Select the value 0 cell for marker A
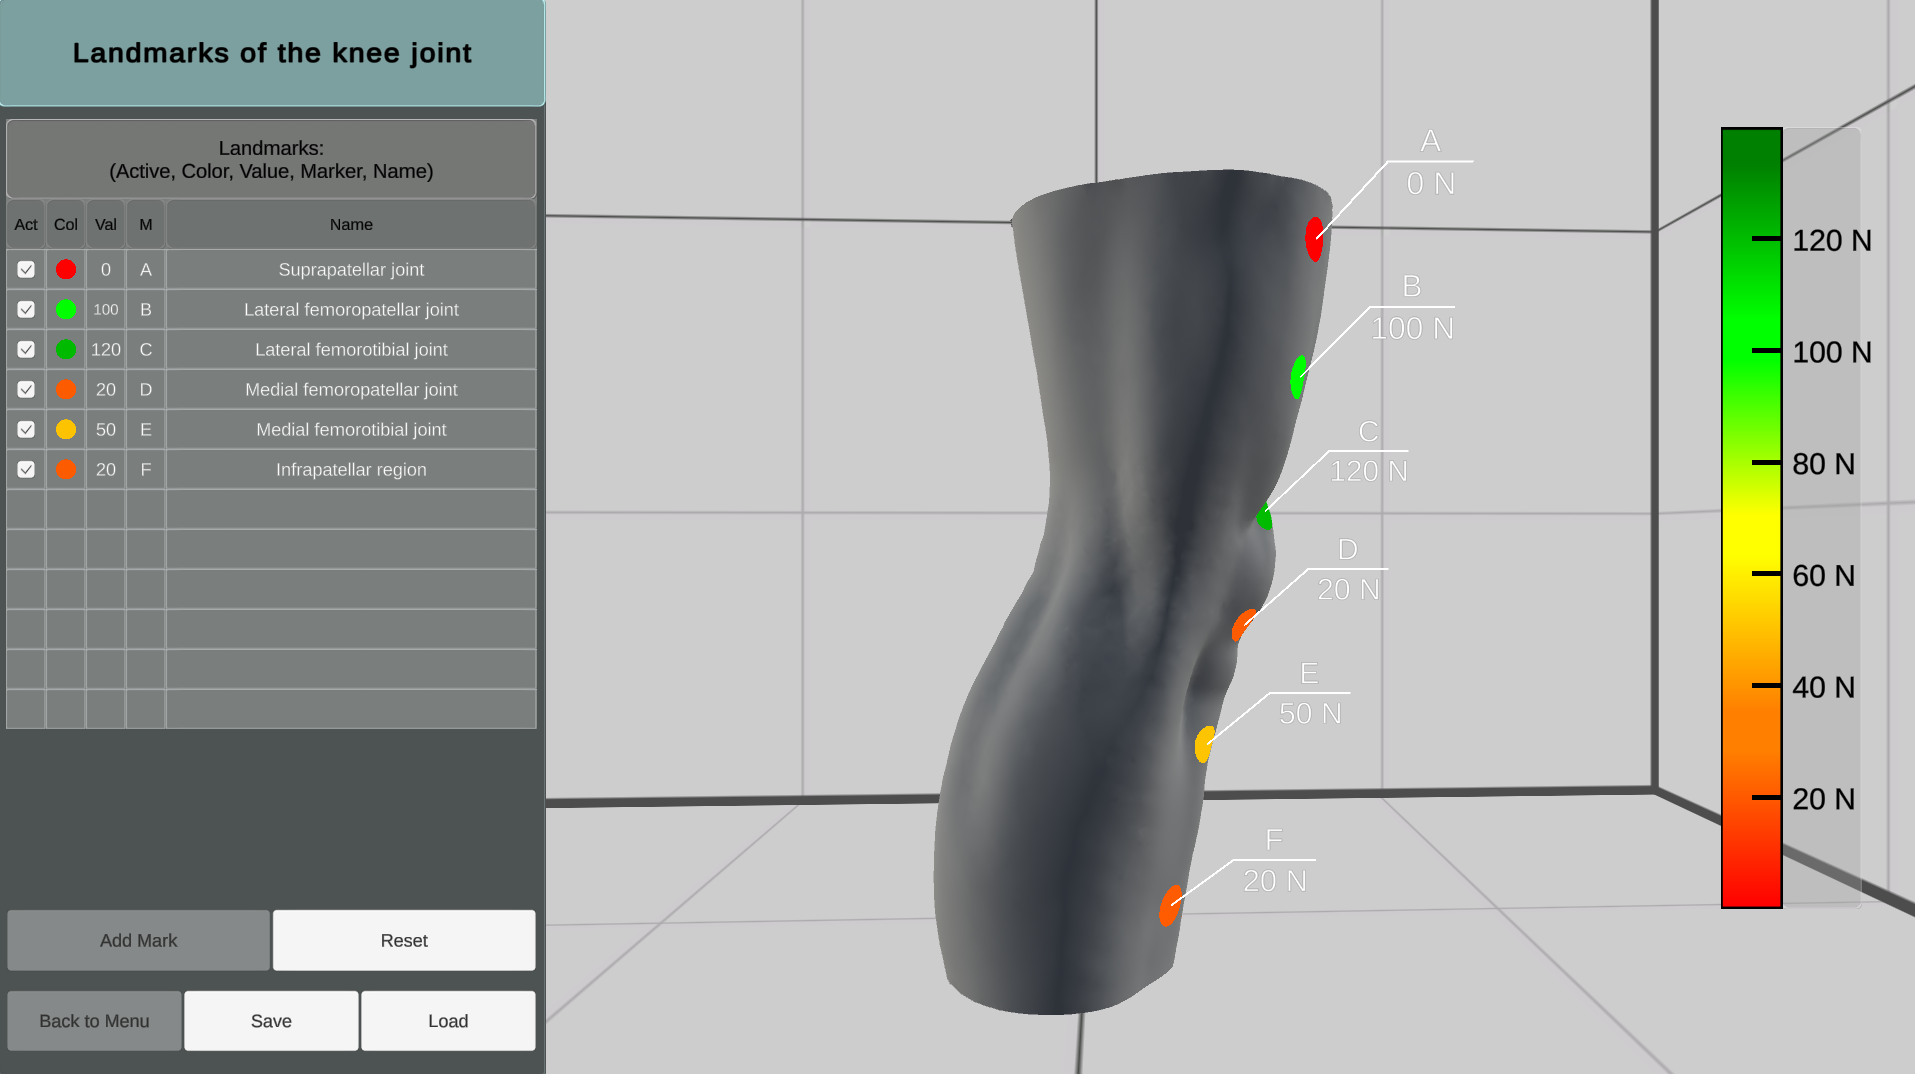 [x=106, y=270]
